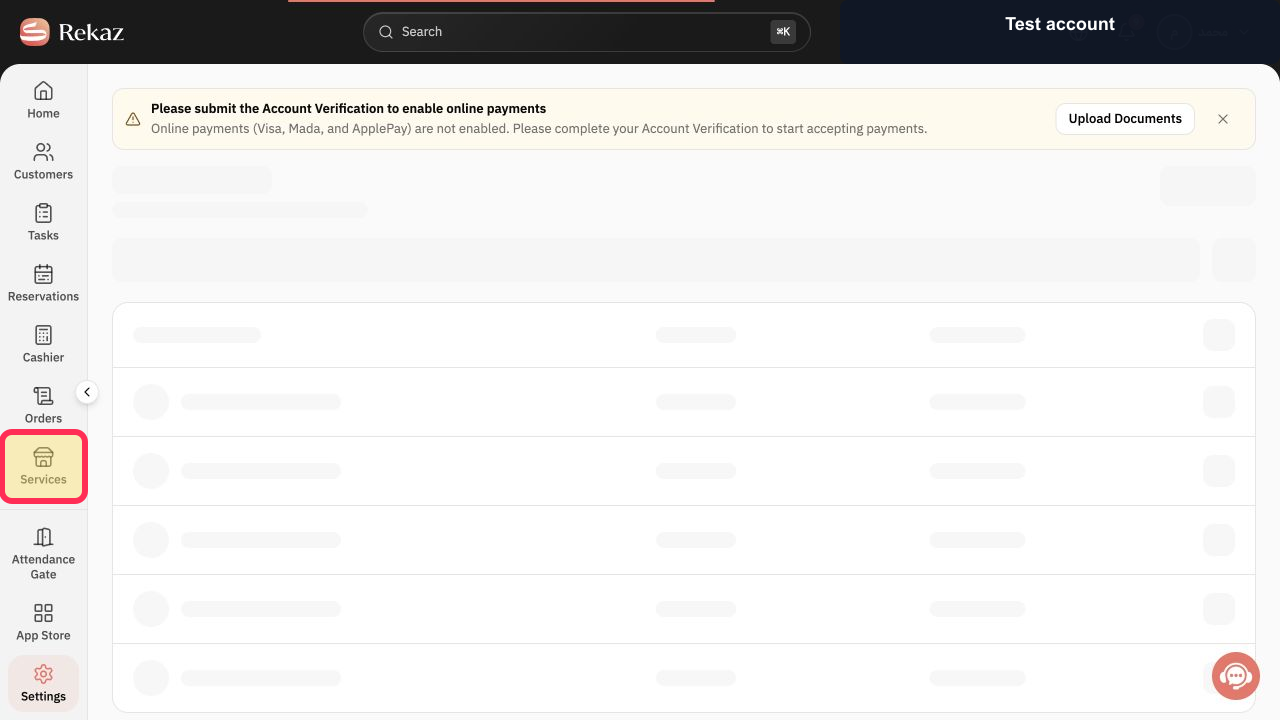The height and width of the screenshot is (720, 1280).
Task: Click the Search input field
Action: [x=587, y=32]
